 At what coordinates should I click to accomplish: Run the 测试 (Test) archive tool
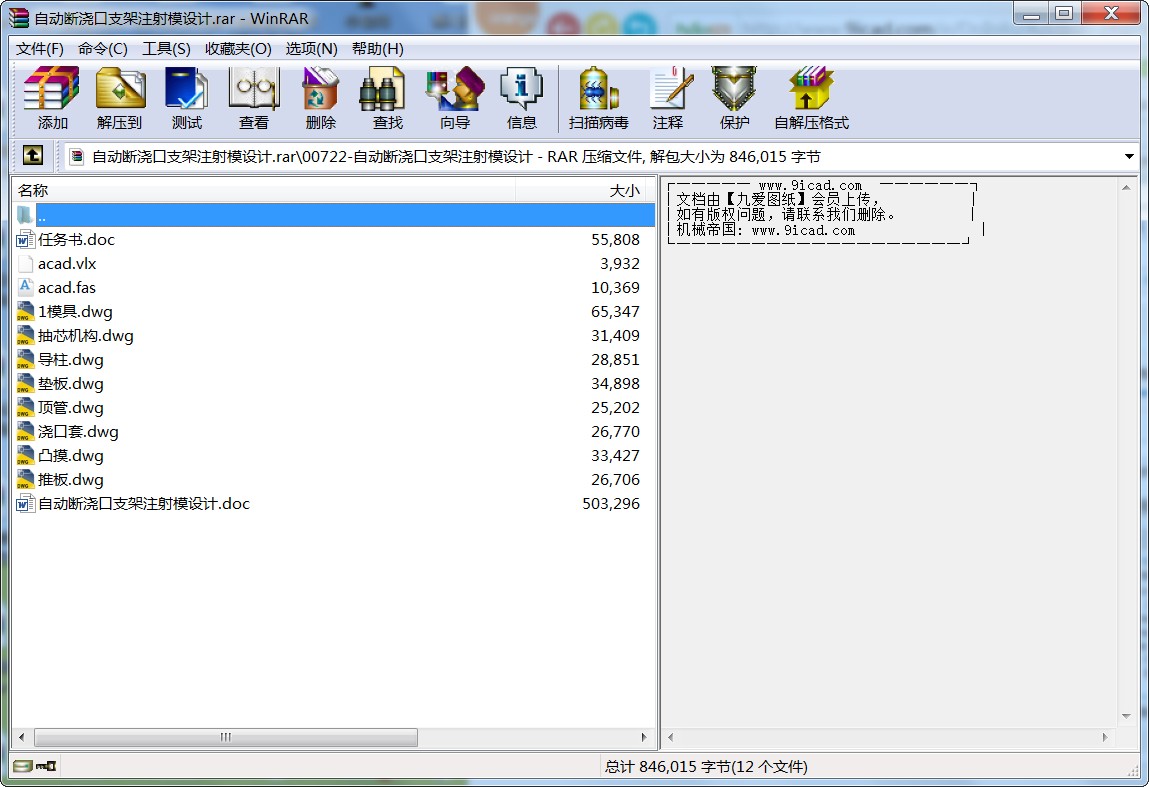point(186,99)
